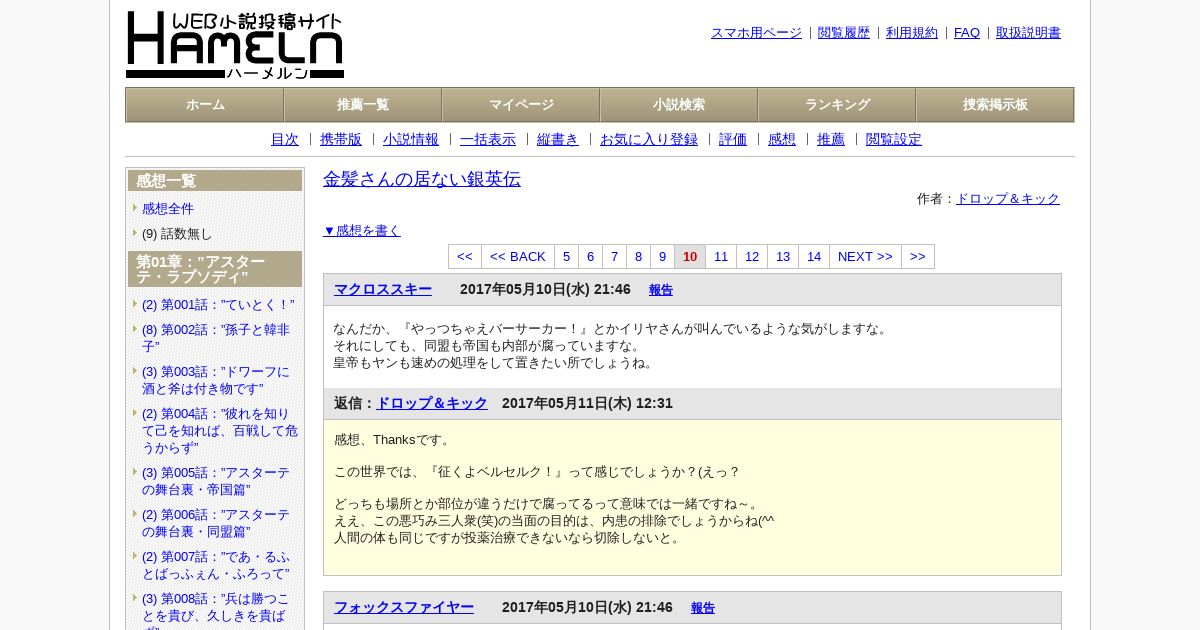This screenshot has width=1200, height=630.
Task: Switch to 携帯版 view
Action: (341, 140)
